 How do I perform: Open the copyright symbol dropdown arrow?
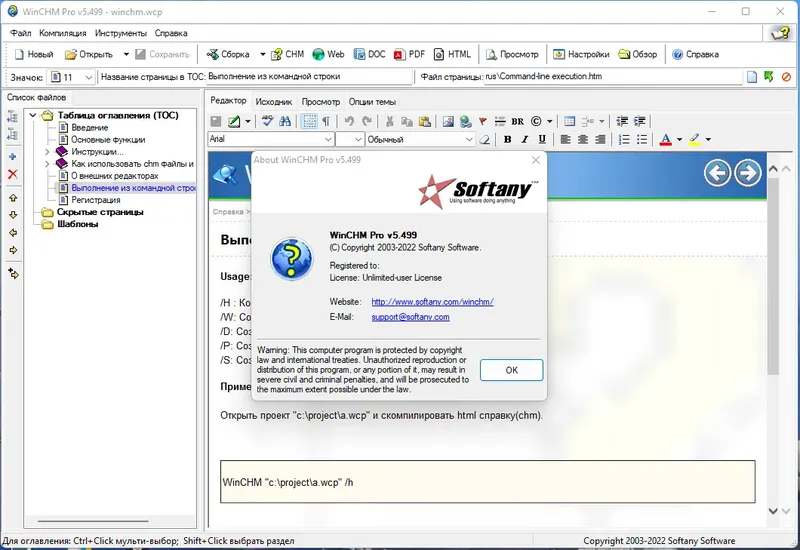tap(549, 121)
